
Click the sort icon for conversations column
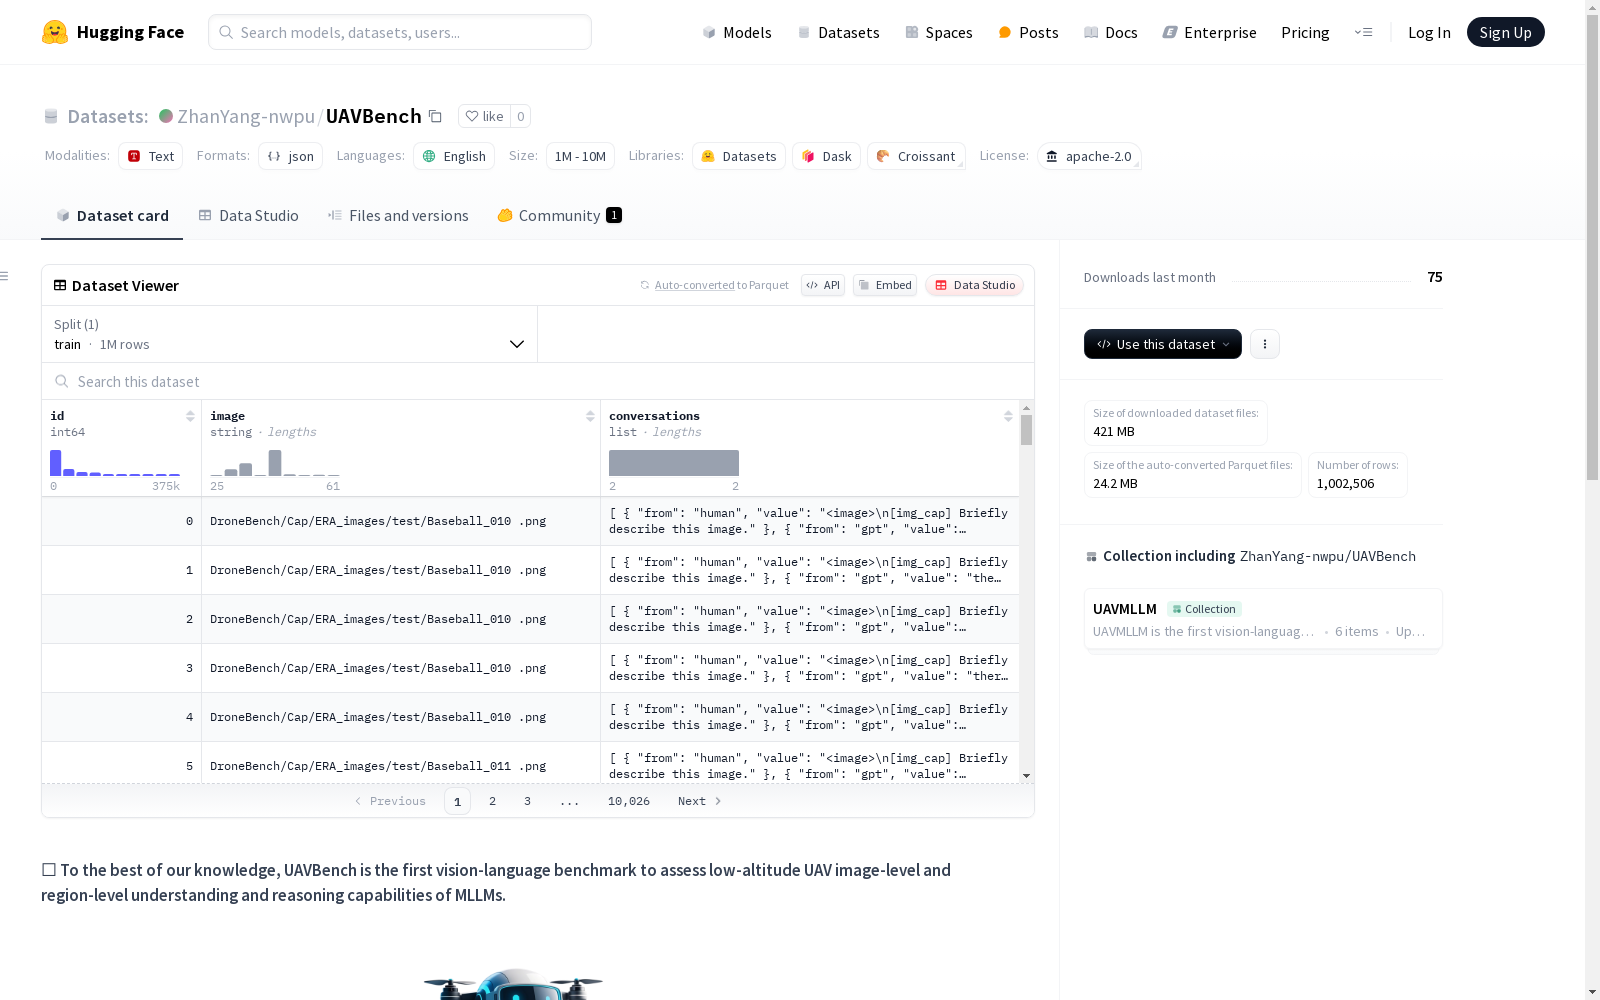pyautogui.click(x=1008, y=416)
